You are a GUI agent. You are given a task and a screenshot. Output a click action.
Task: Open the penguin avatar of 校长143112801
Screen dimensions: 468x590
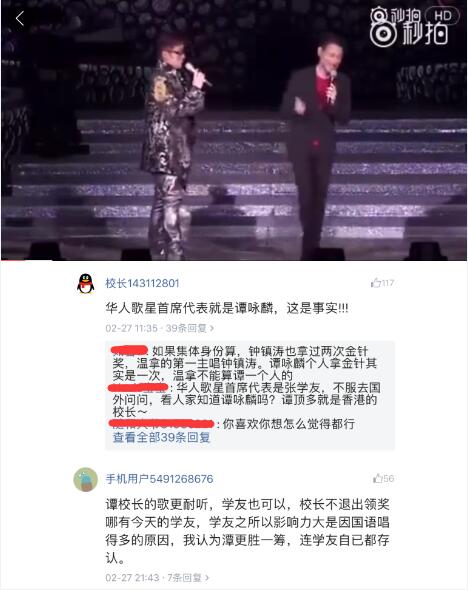tap(86, 283)
